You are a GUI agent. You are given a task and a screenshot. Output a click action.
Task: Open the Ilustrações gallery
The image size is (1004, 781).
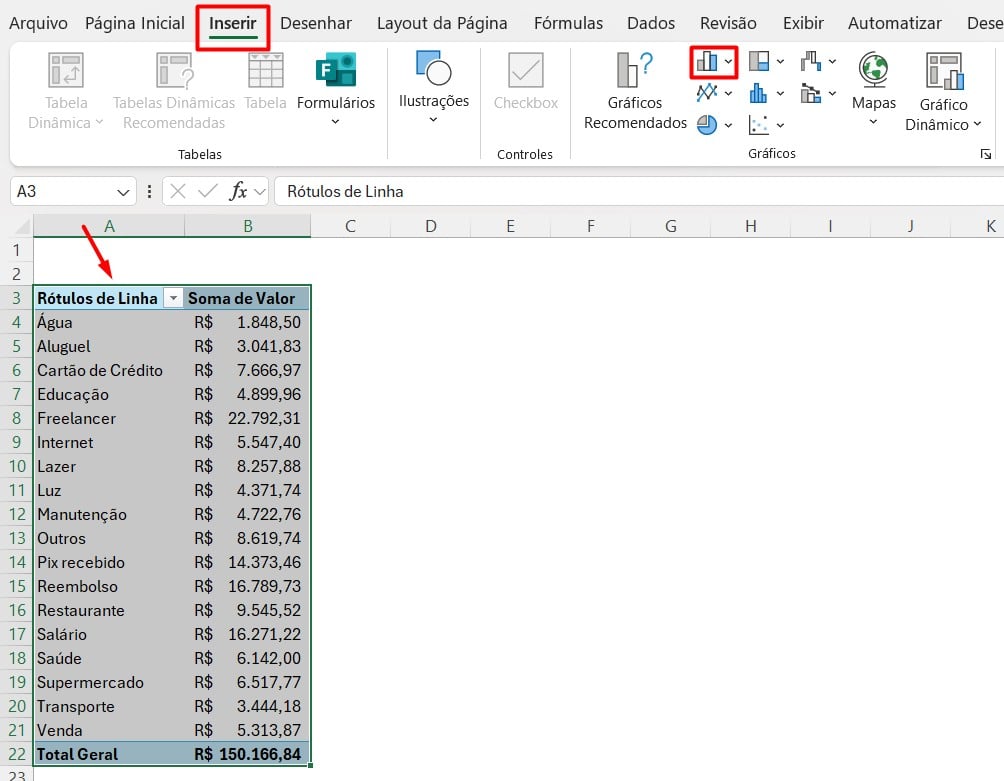point(433,88)
